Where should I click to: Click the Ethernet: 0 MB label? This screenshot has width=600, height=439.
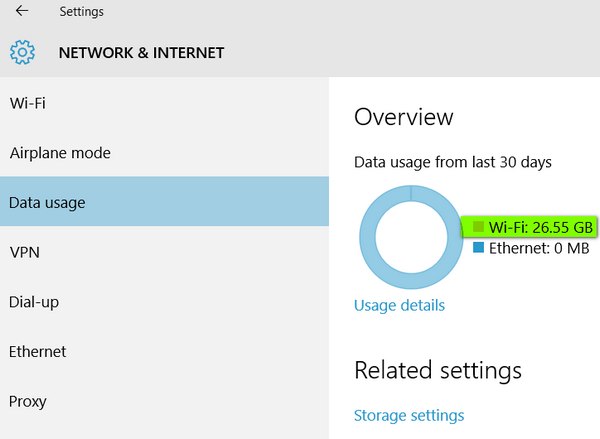click(539, 248)
